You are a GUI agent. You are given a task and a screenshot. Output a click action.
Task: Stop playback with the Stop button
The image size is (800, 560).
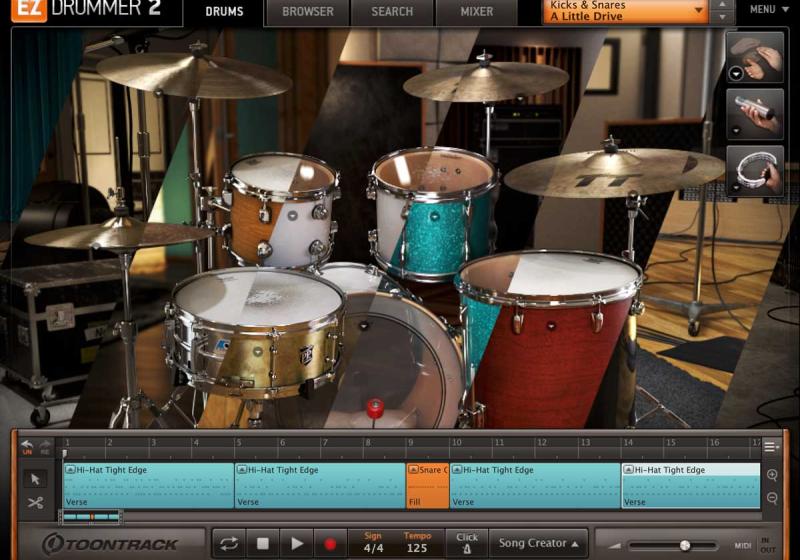click(263, 543)
